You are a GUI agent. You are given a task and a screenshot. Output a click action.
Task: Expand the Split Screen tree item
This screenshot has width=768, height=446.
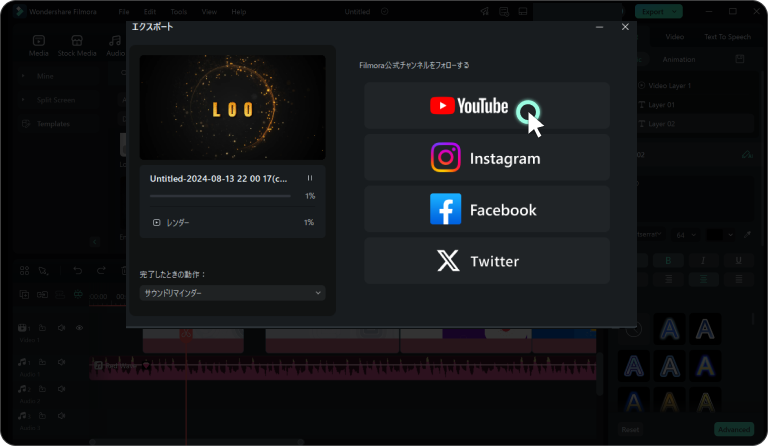(23, 100)
